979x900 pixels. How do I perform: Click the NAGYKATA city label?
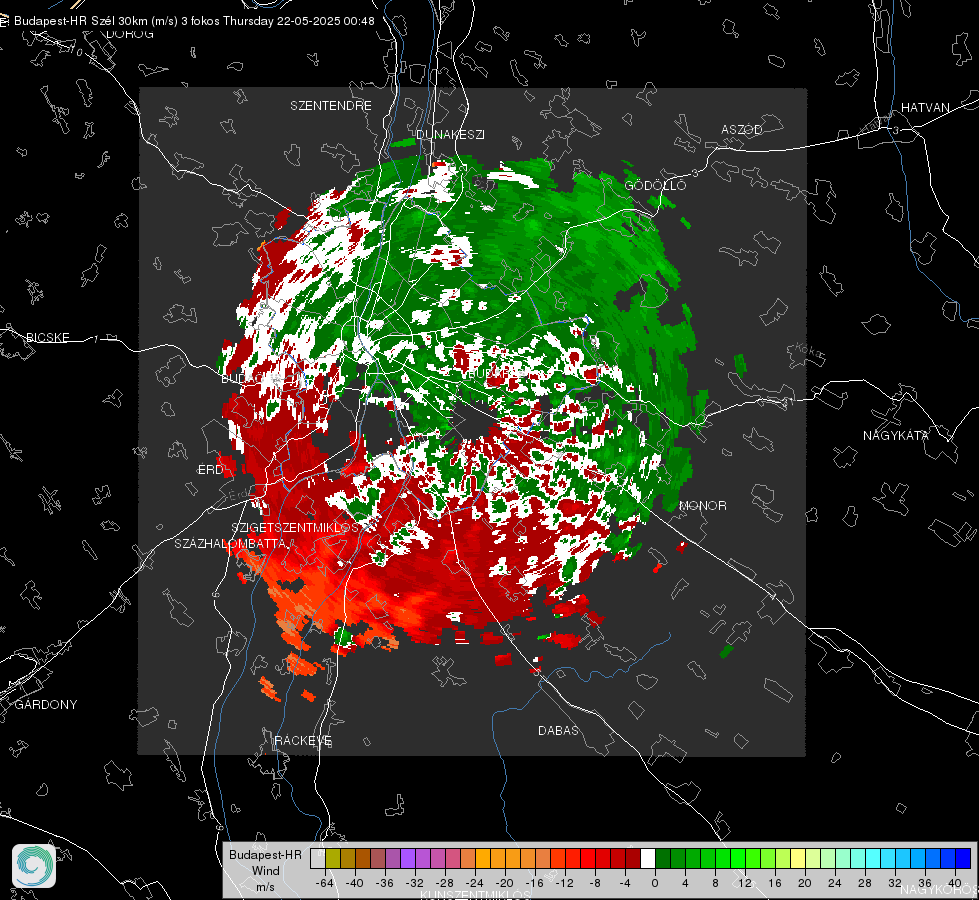[896, 435]
